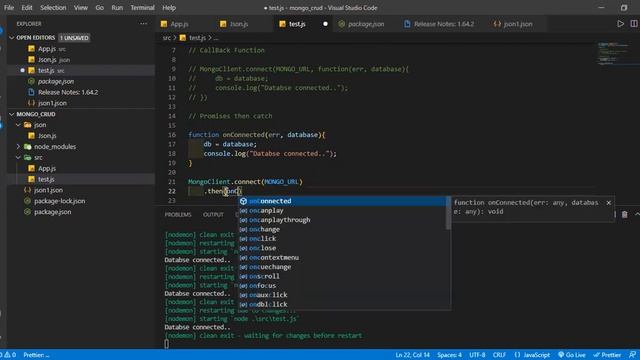Choose oncuechange suggestion
The width and height of the screenshot is (640, 360).
(342, 267)
